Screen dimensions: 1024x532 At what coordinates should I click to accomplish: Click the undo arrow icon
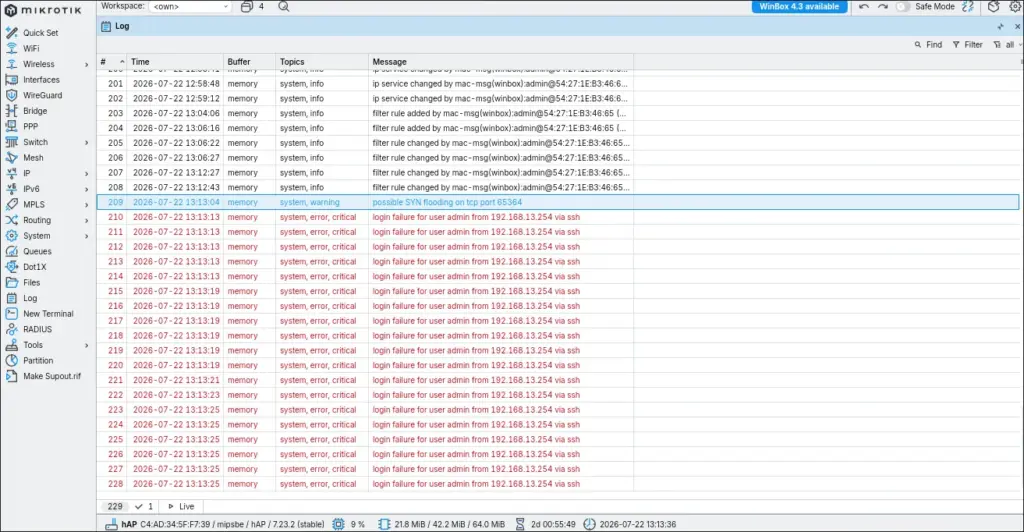point(864,7)
